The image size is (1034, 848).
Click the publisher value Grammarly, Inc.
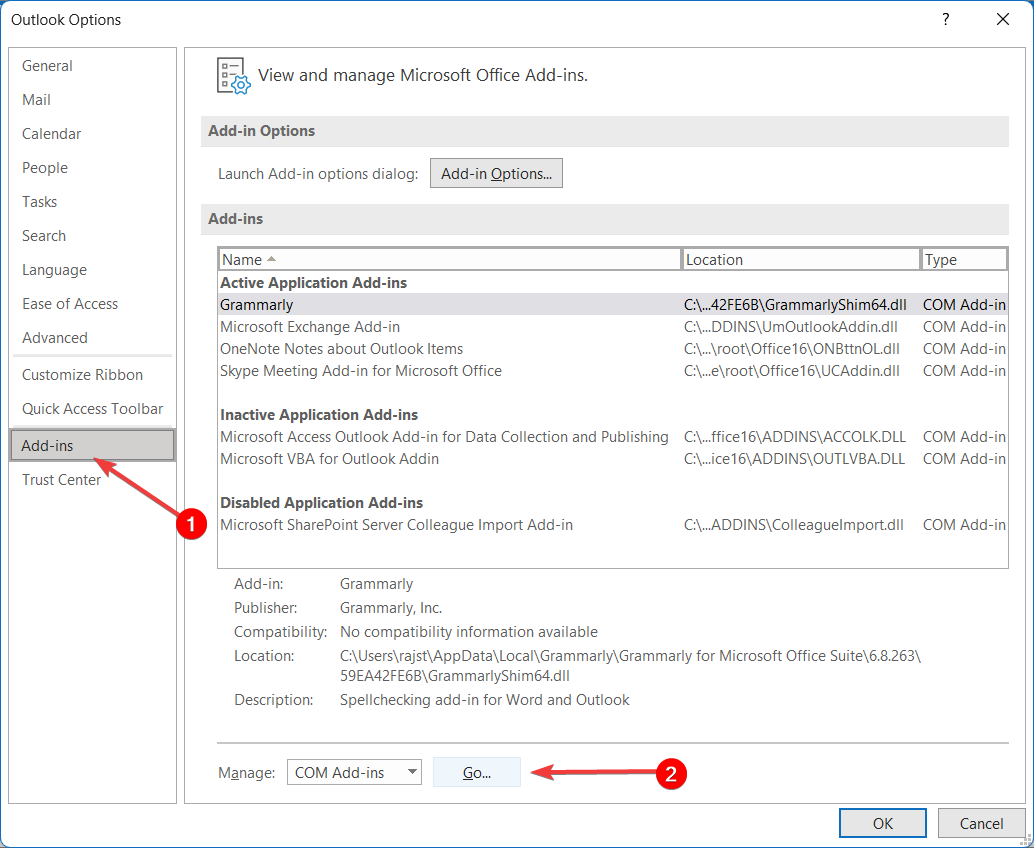[391, 608]
